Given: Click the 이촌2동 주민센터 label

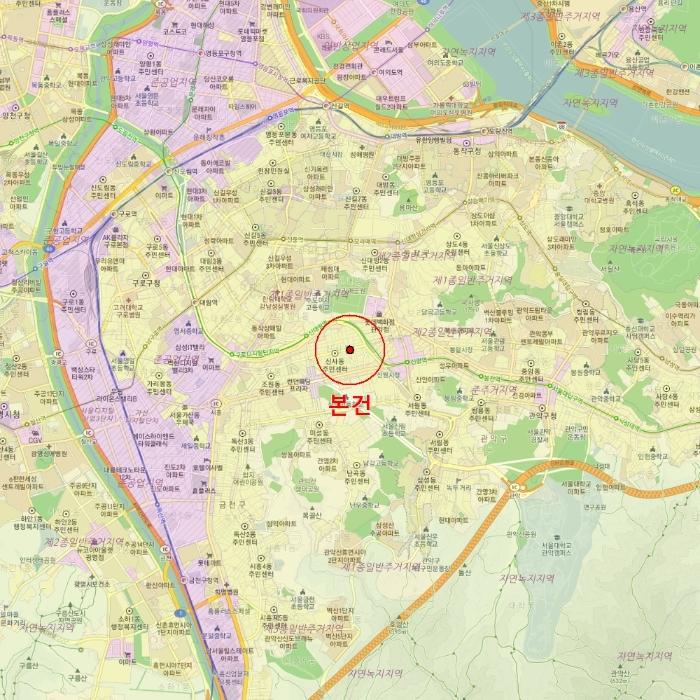Looking at the screenshot, I should [x=562, y=49].
